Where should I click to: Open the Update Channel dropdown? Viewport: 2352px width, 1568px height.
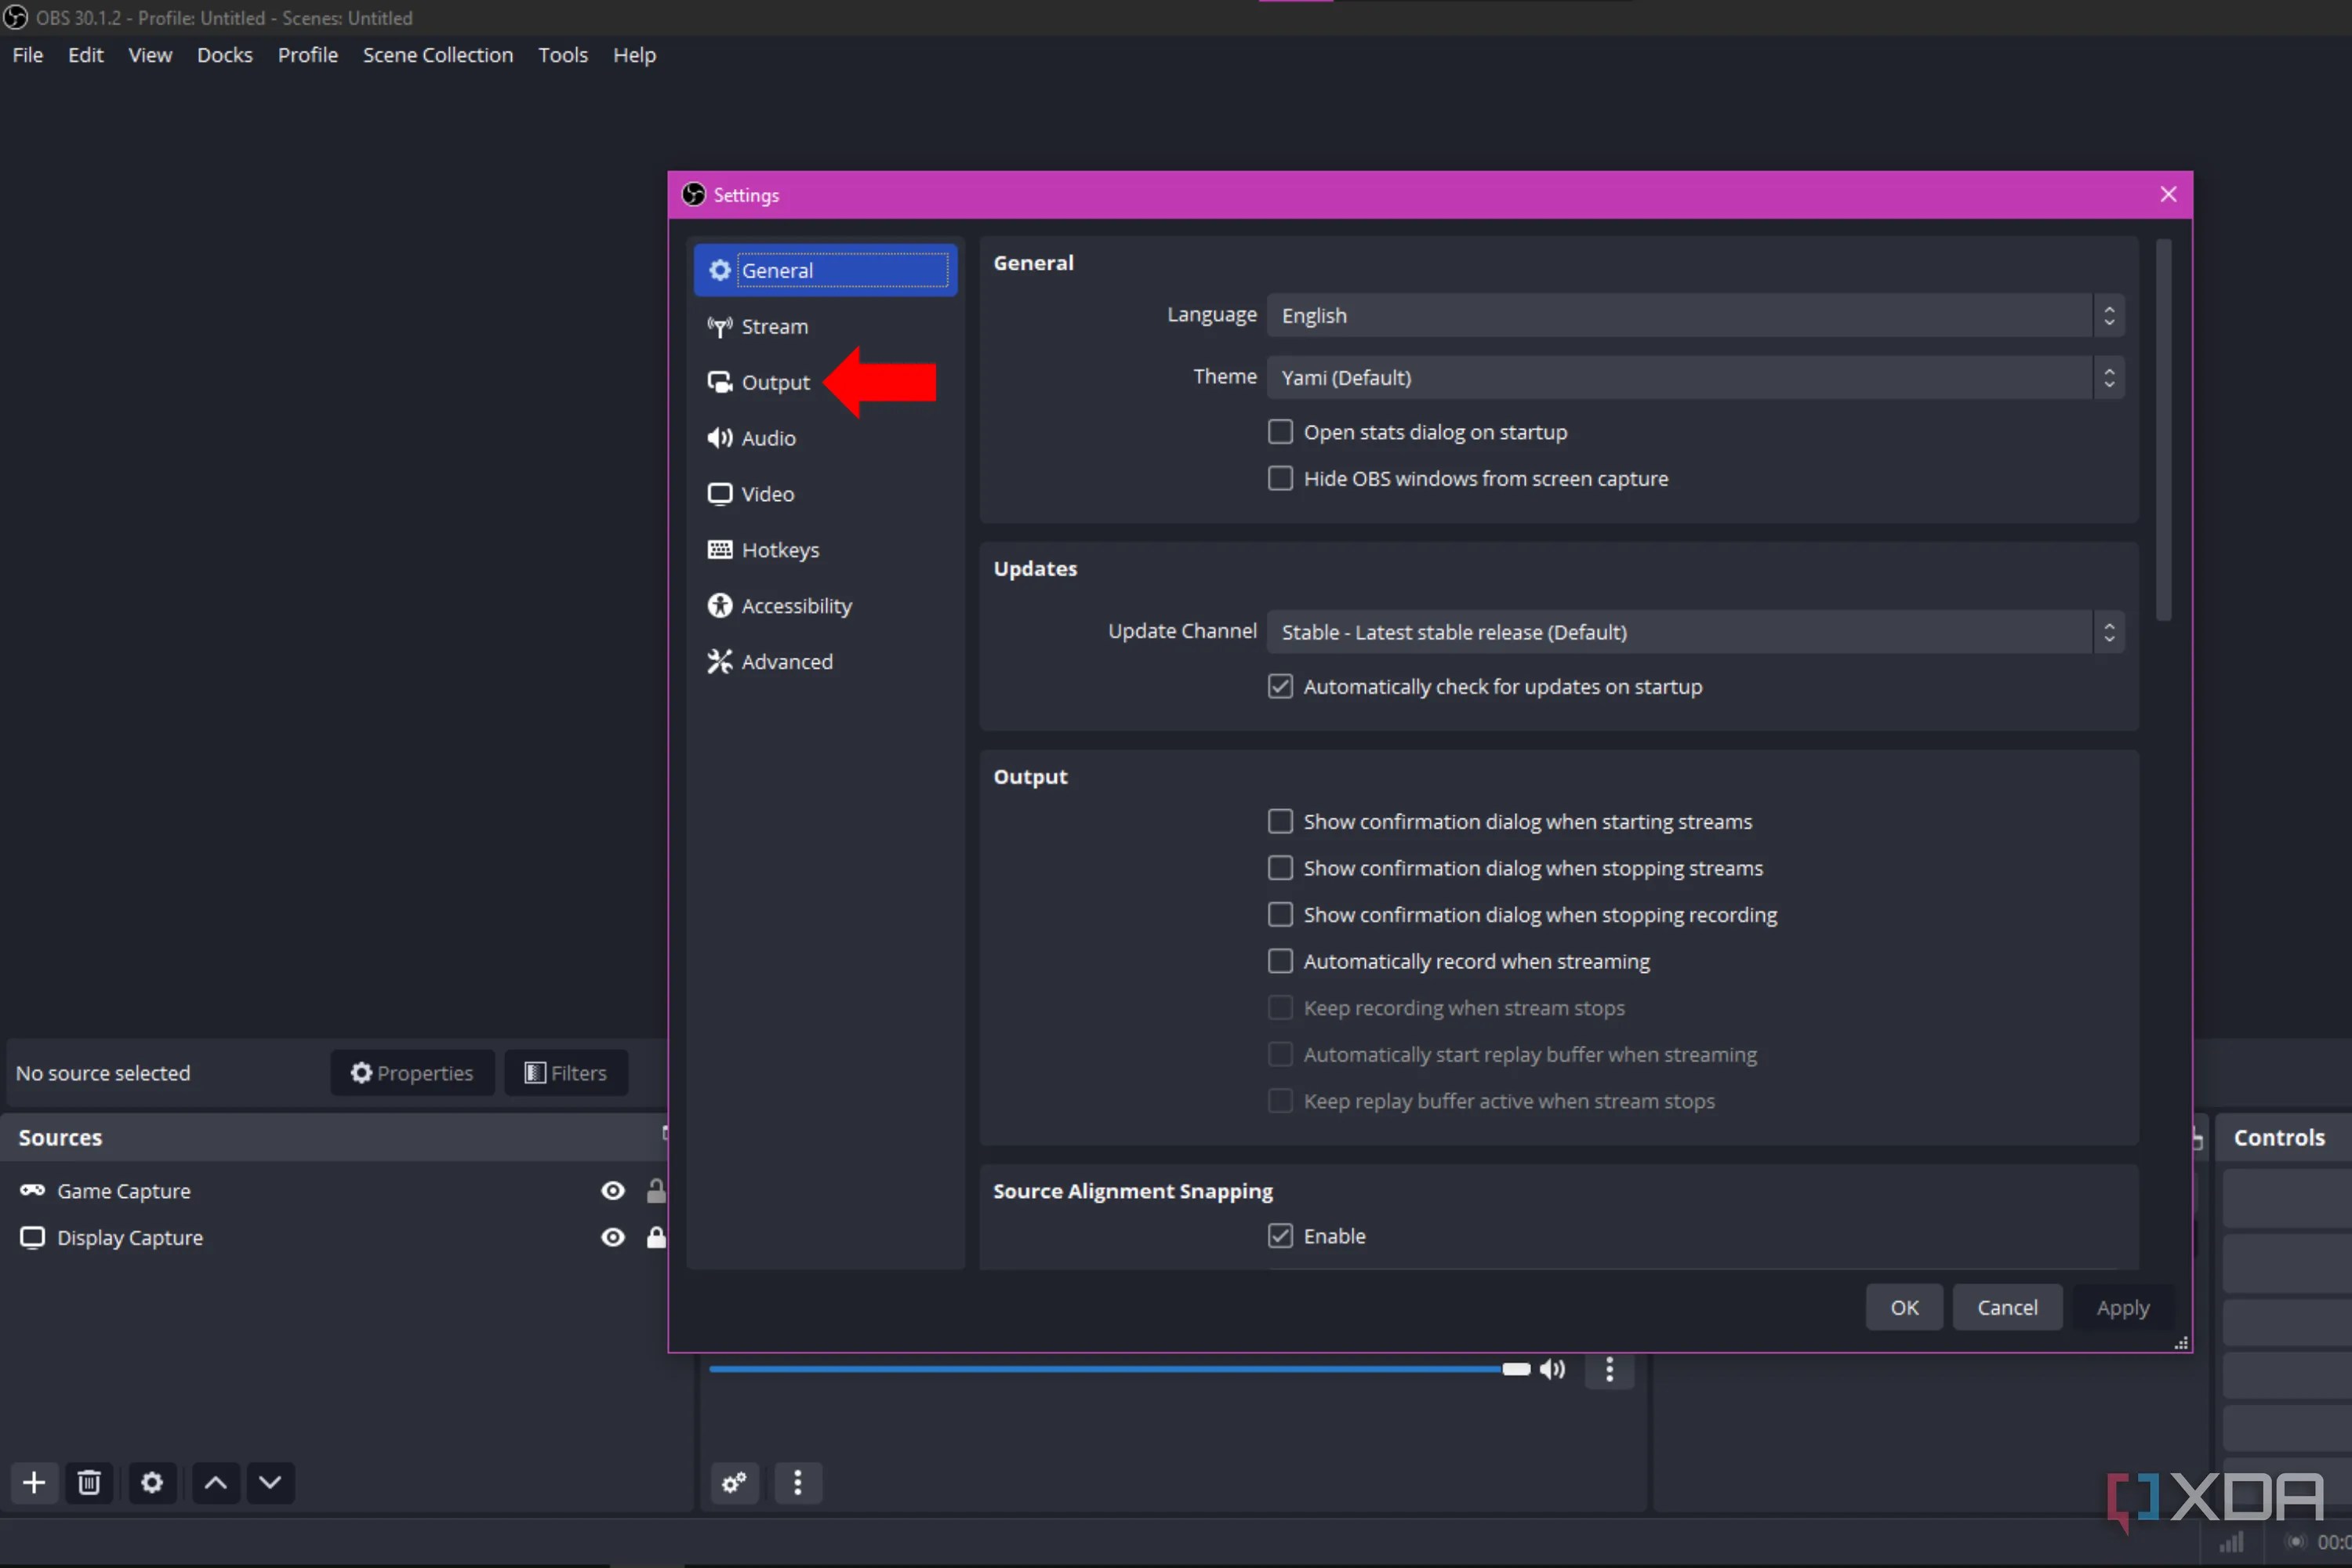[1694, 632]
